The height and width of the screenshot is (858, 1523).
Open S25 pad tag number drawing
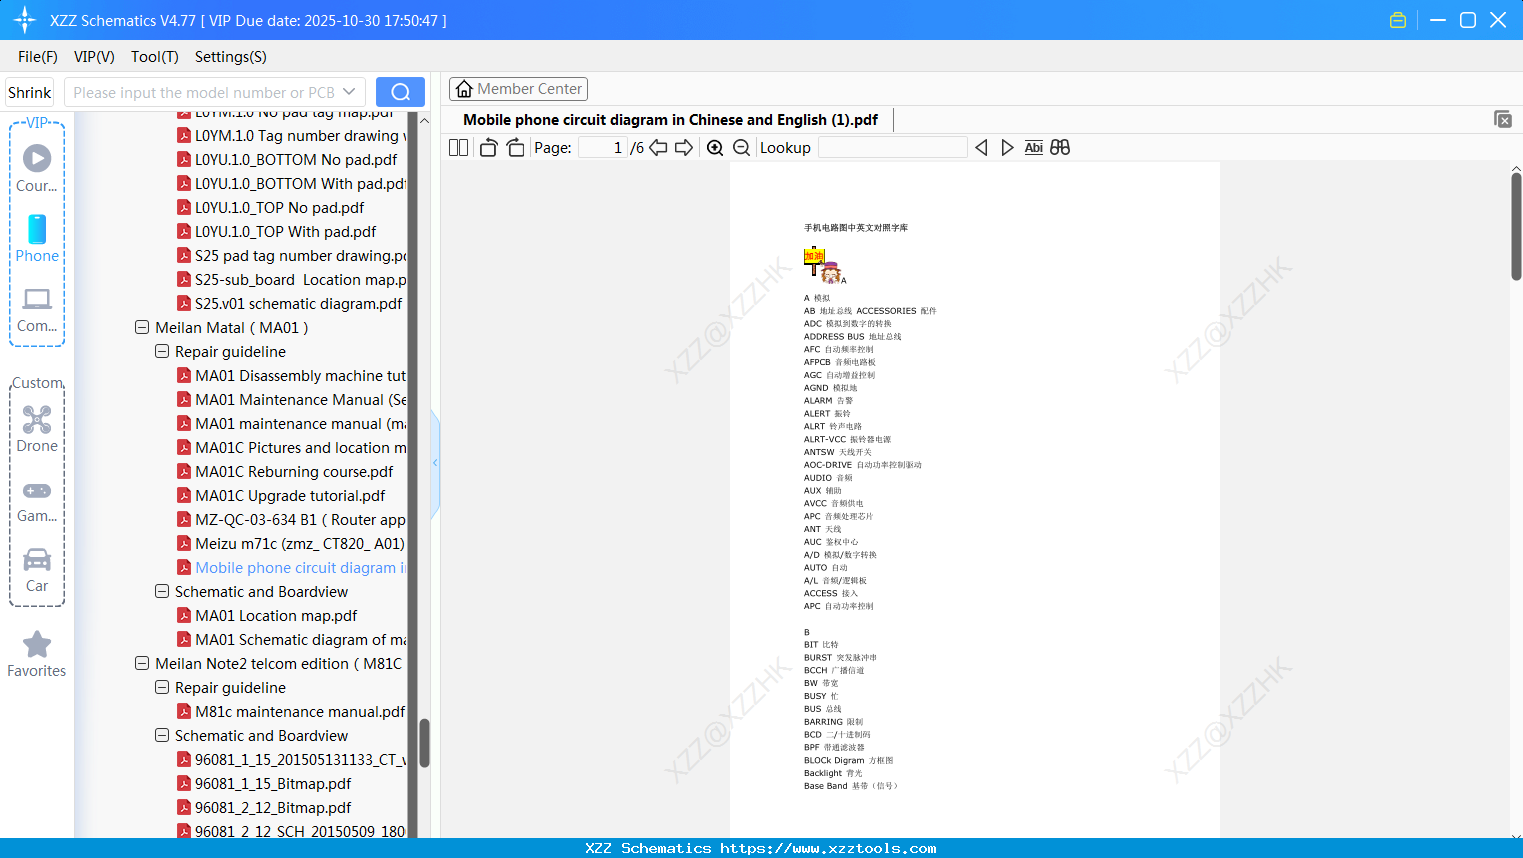[291, 255]
